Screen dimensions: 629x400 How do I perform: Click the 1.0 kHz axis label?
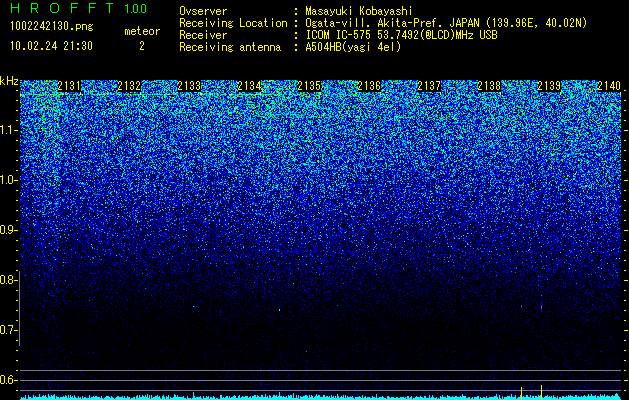pos(8,180)
